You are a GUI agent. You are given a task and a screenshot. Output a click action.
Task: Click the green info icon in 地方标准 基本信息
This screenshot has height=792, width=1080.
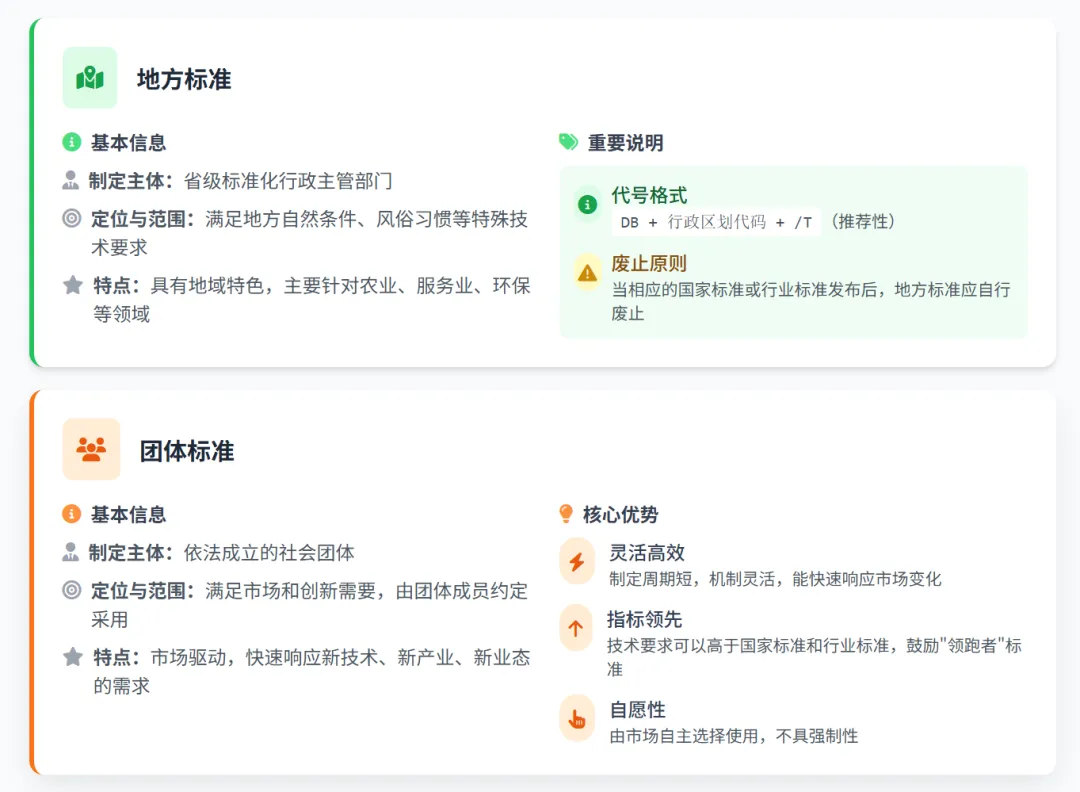pyautogui.click(x=71, y=142)
